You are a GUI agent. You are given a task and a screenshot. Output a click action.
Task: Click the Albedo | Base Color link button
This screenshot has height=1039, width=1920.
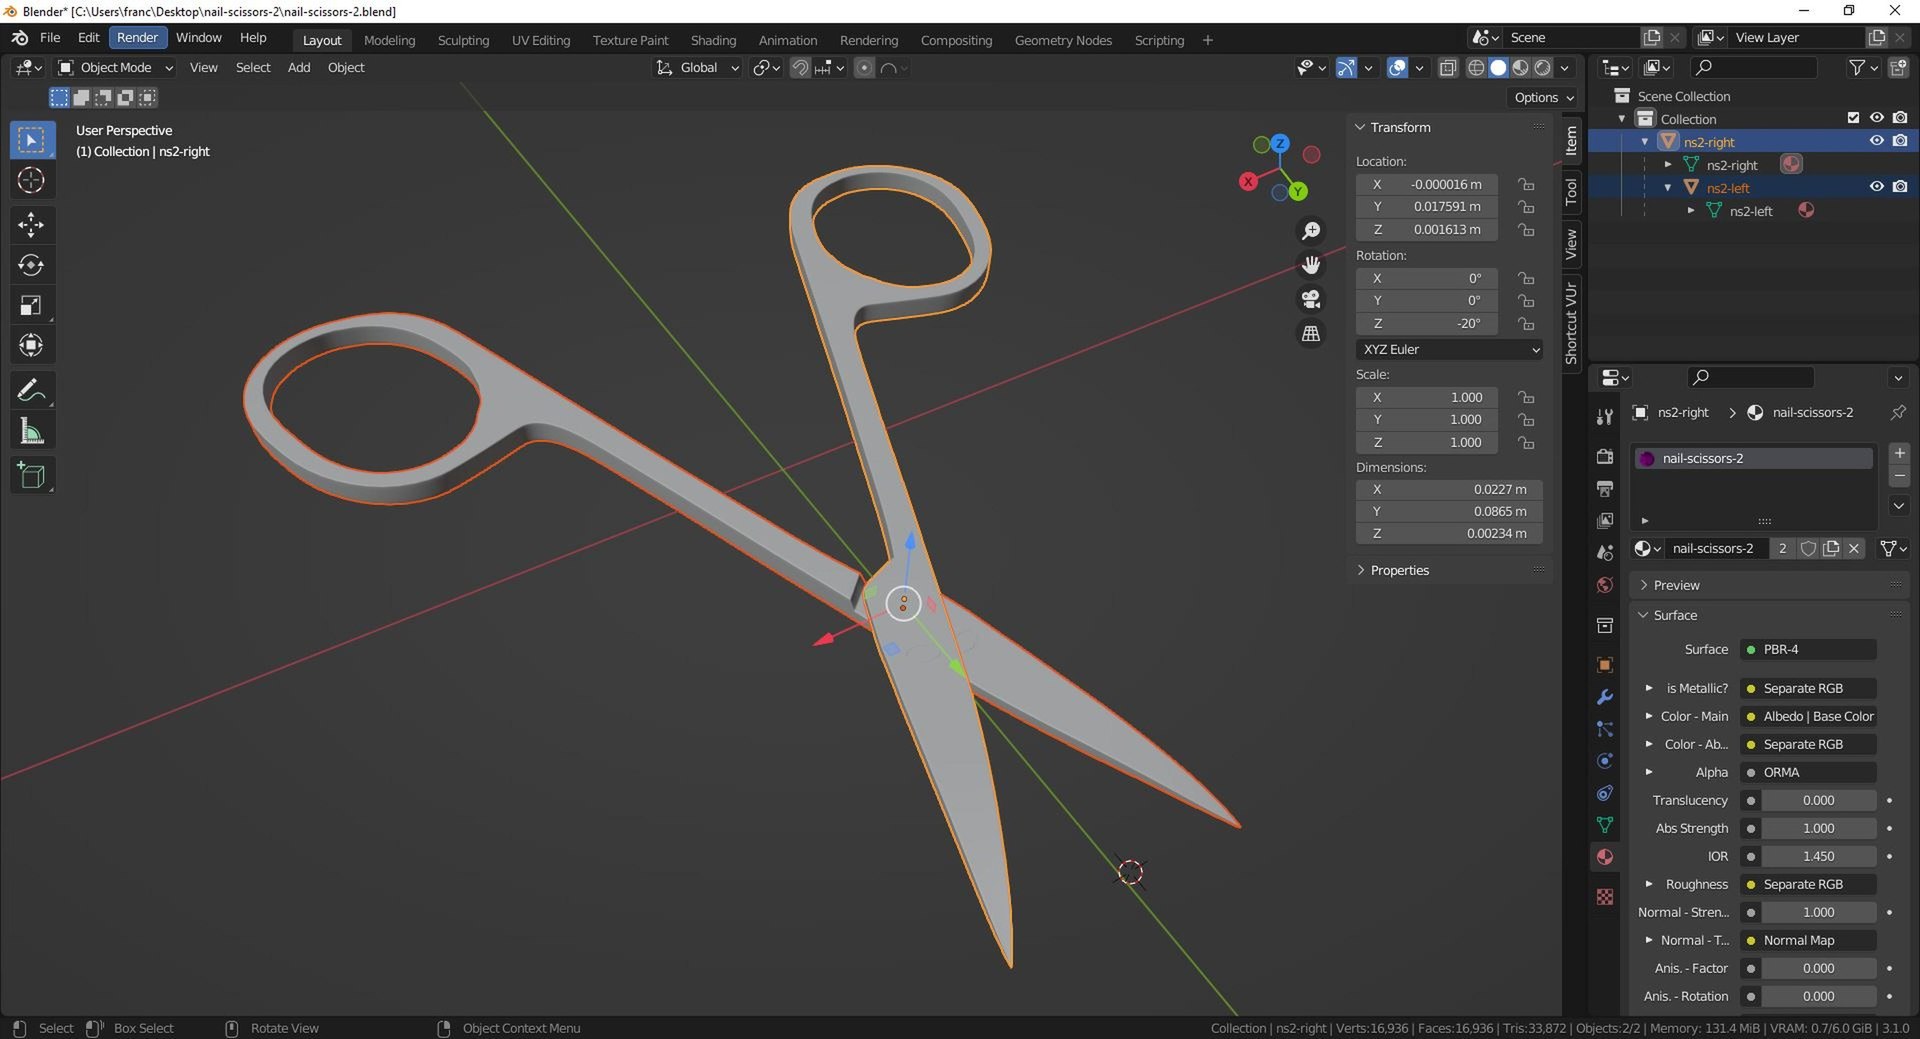coord(1808,716)
